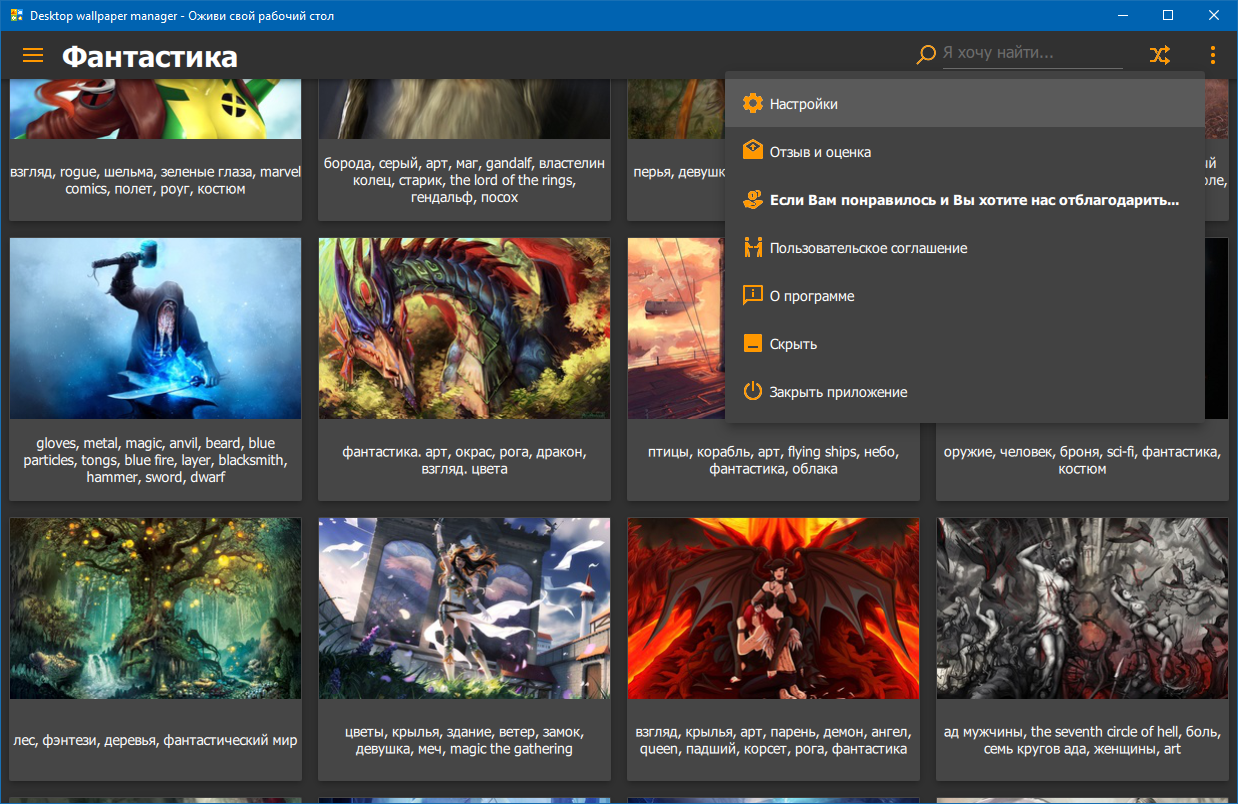Click tags 'цветы, крылья, здание, ветер, замок'
Image resolution: width=1238 pixels, height=804 pixels.
click(x=464, y=740)
